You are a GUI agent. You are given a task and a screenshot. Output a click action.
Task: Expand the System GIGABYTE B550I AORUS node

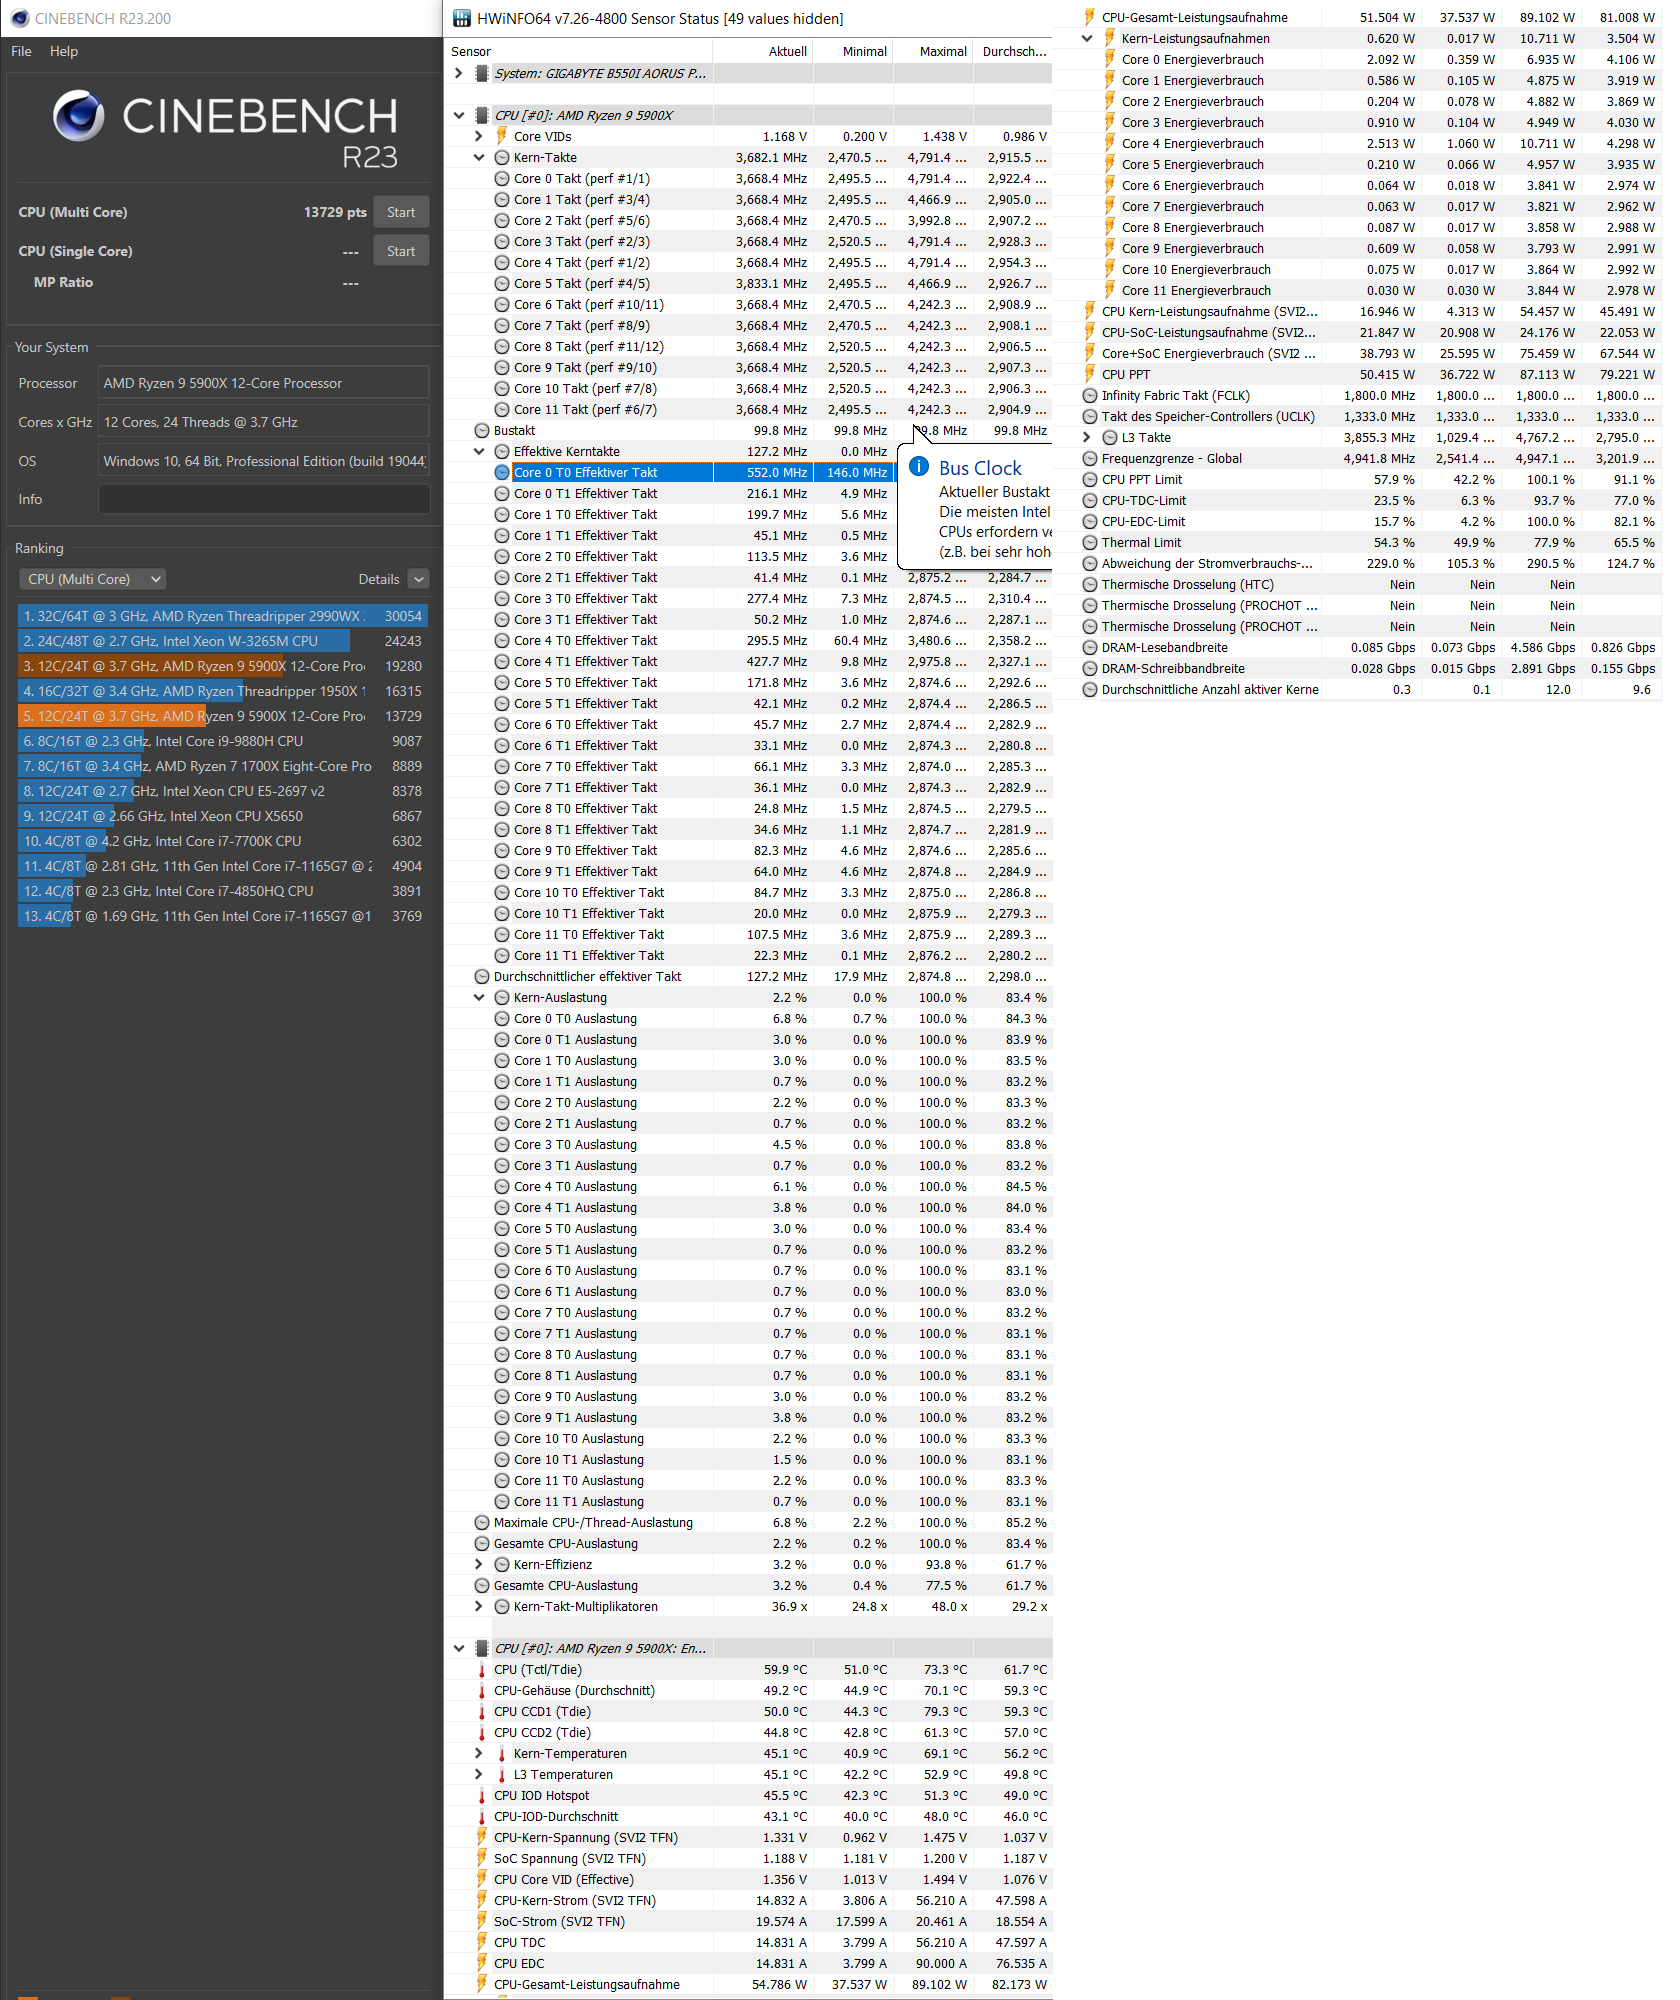pyautogui.click(x=458, y=73)
